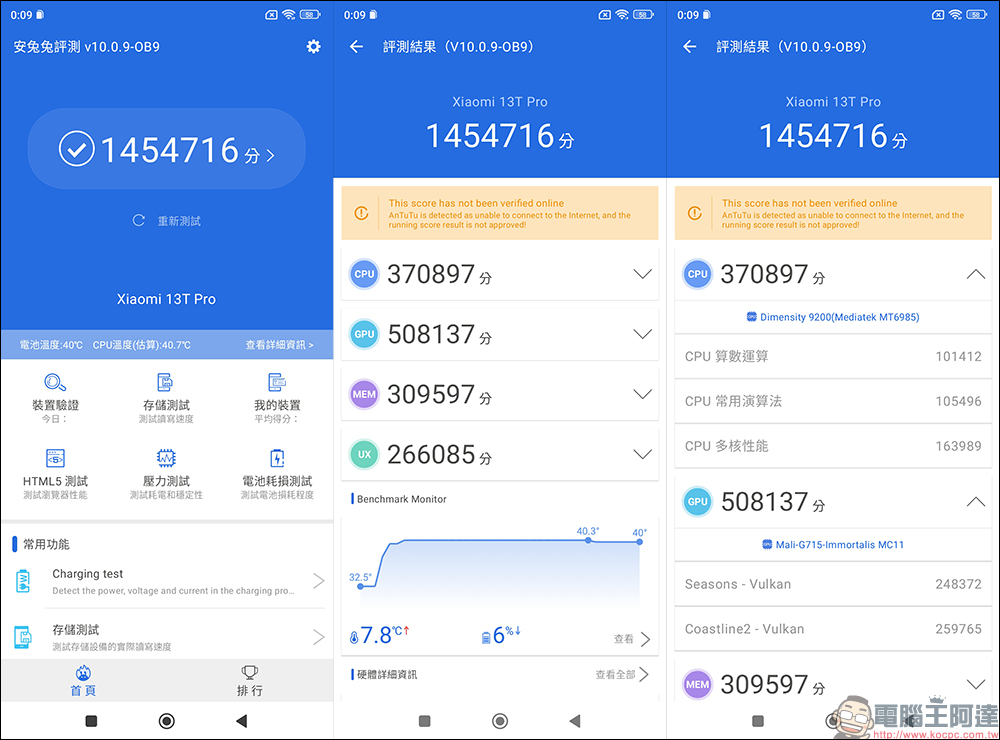
Task: Switch to the 首頁 home tab
Action: [84, 681]
